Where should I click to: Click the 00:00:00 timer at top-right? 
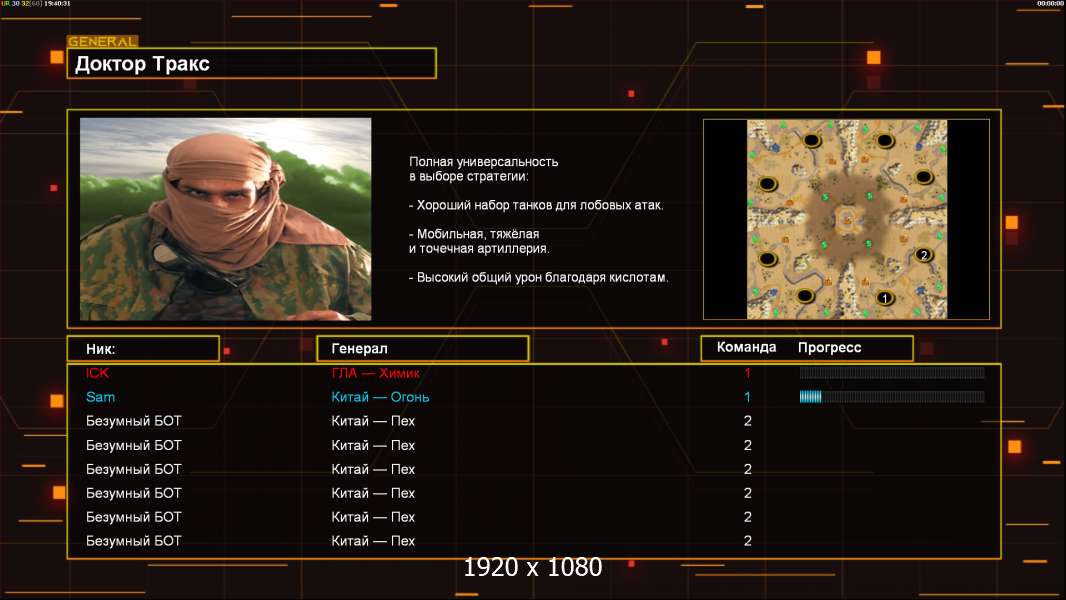click(1050, 3)
